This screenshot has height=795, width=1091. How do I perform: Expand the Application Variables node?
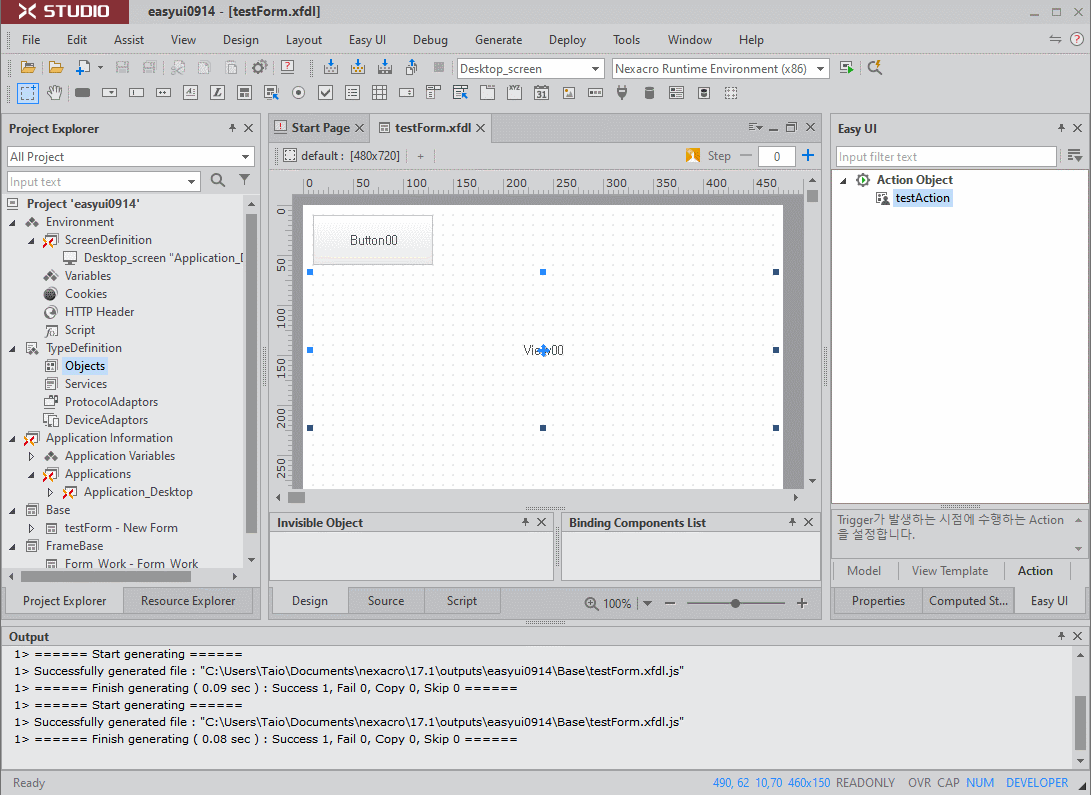31,456
